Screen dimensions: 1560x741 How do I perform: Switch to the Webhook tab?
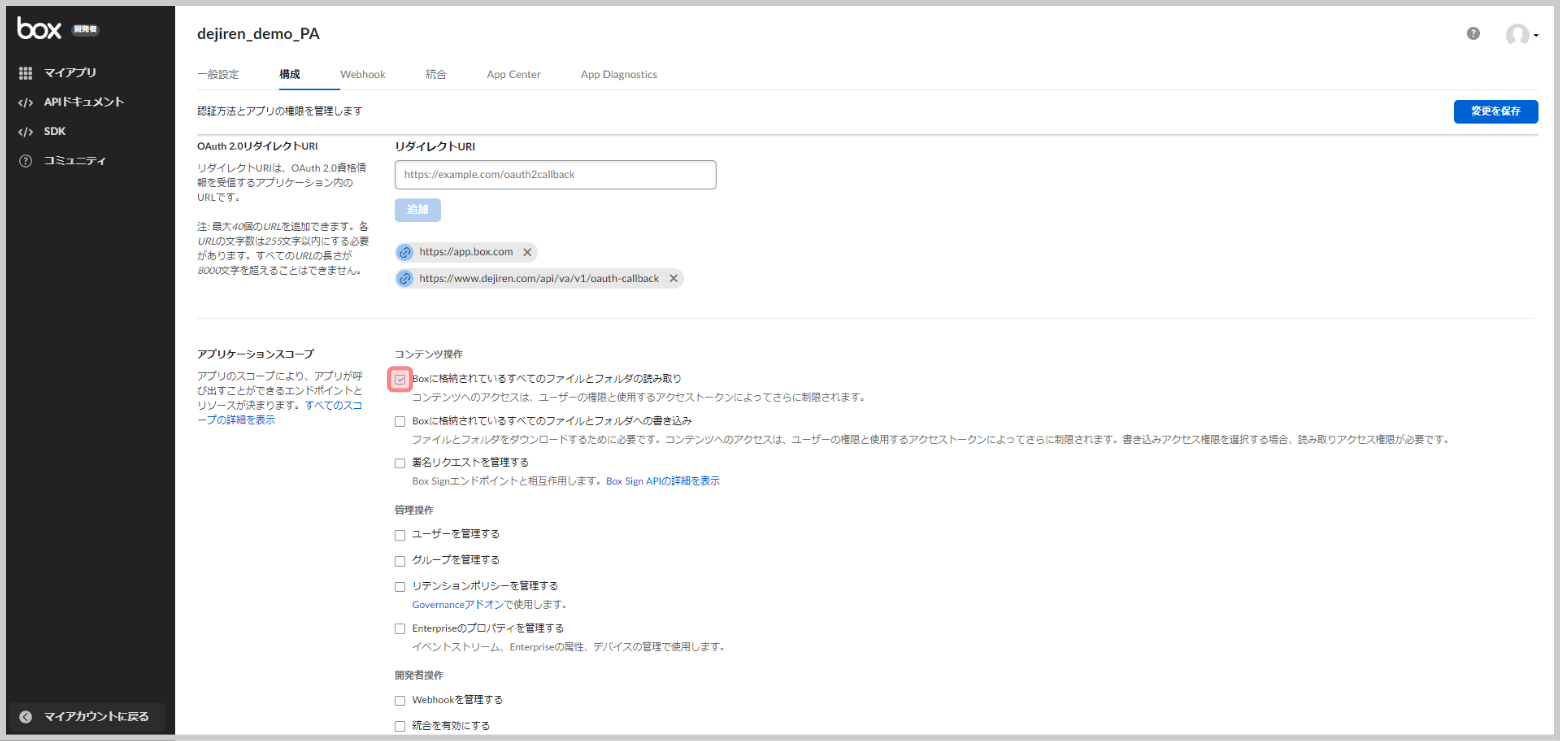point(362,74)
